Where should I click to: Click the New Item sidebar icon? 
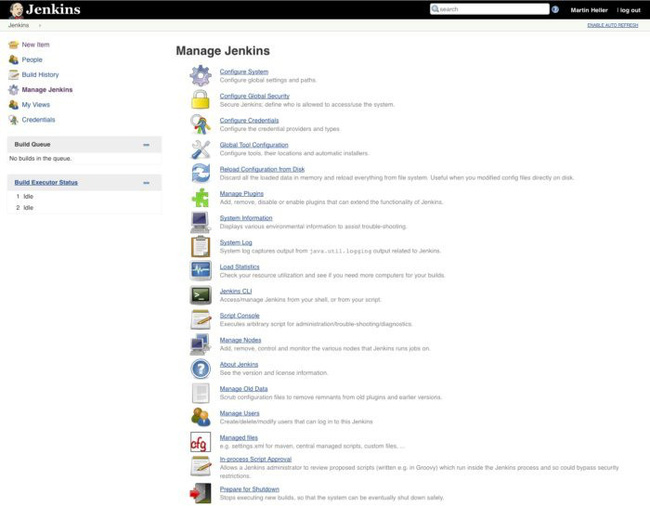click(x=14, y=44)
